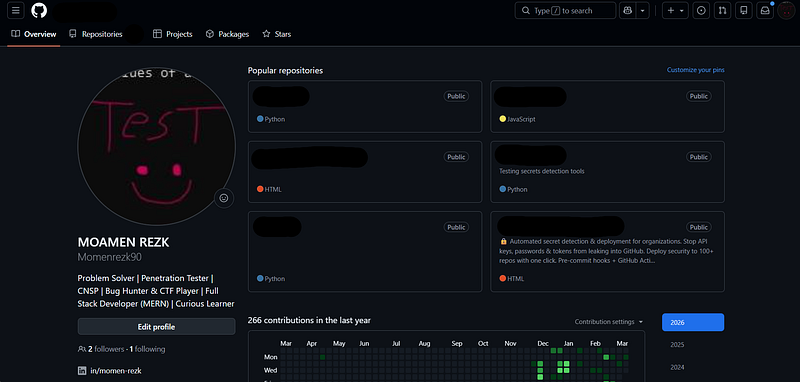Open the user avatar menu in the header
800x382 pixels.
click(786, 10)
